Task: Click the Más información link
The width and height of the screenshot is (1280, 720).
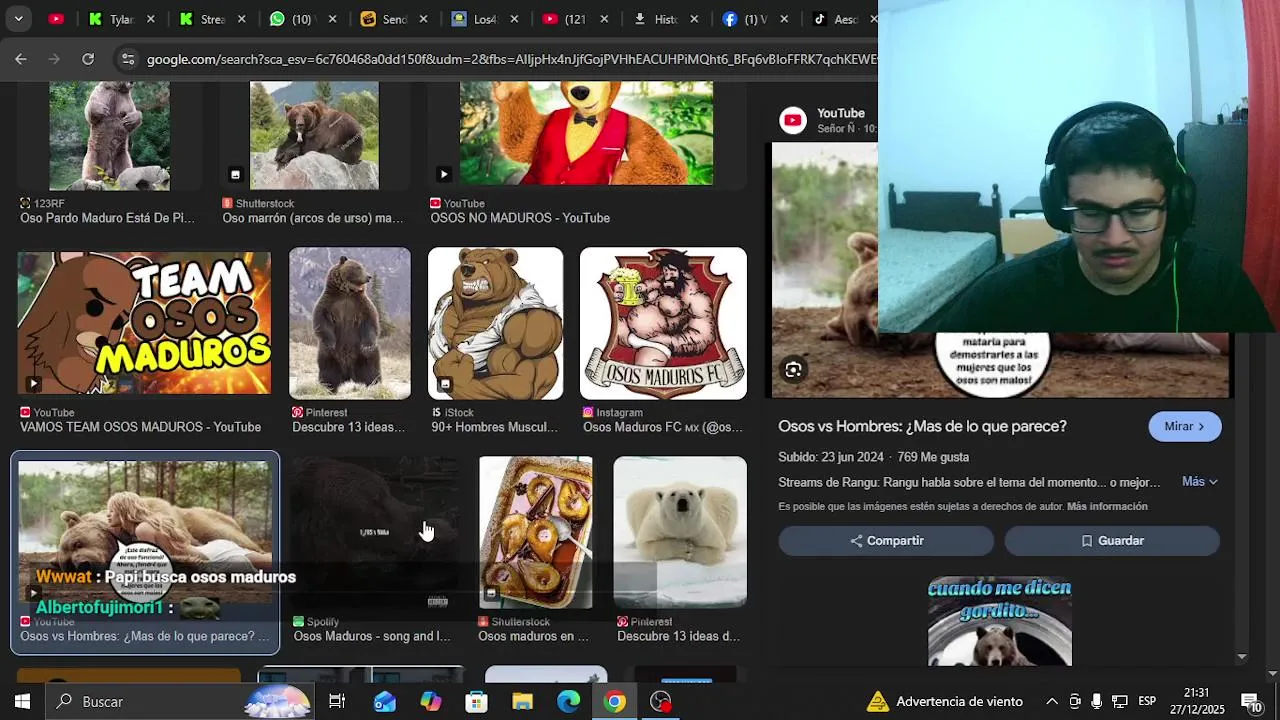Action: 1107,507
